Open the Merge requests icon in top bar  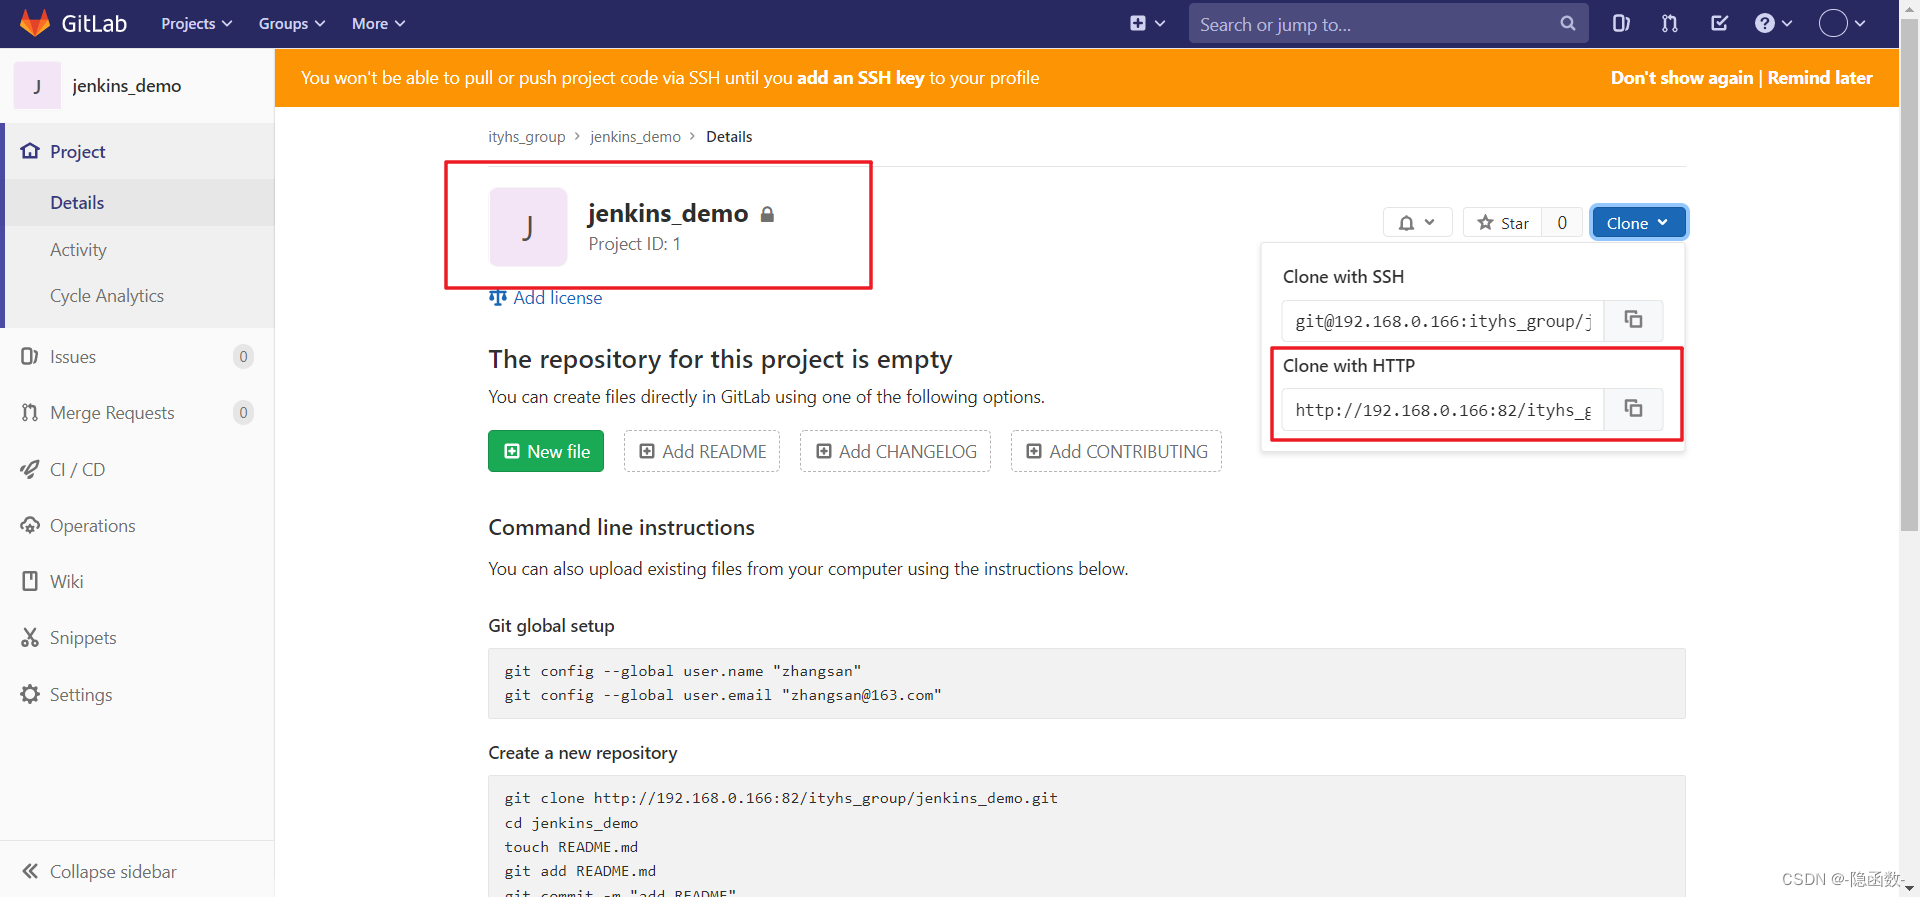(1670, 23)
